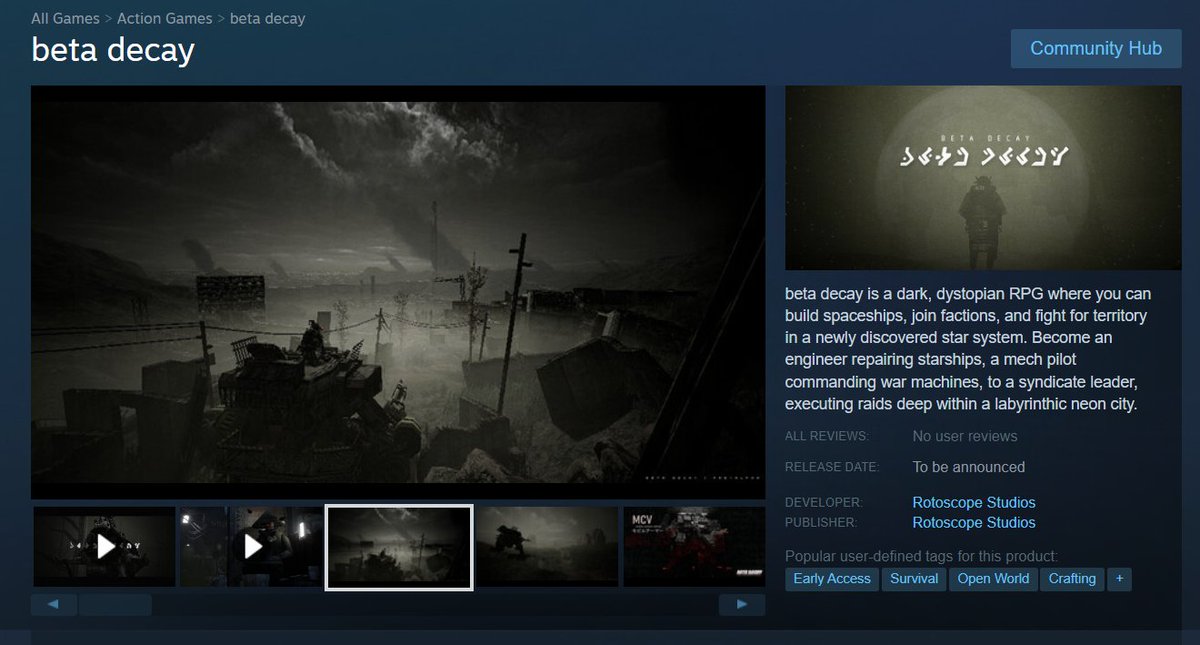Click the right arrow of thumbnail strip

pyautogui.click(x=742, y=604)
